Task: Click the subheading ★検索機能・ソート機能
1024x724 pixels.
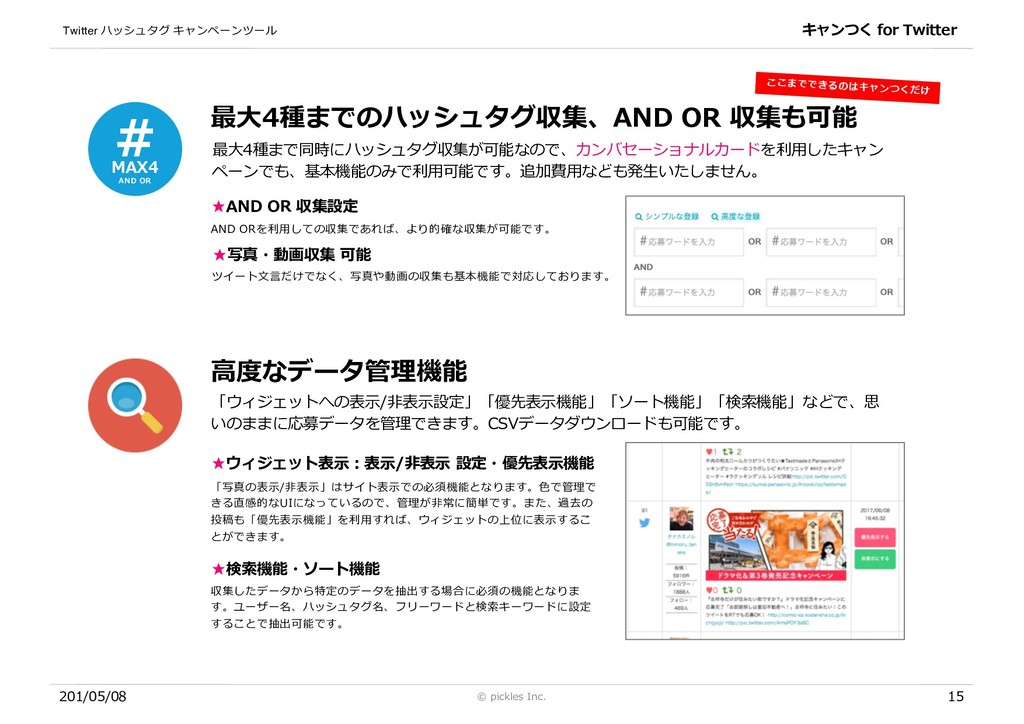Action: 295,569
